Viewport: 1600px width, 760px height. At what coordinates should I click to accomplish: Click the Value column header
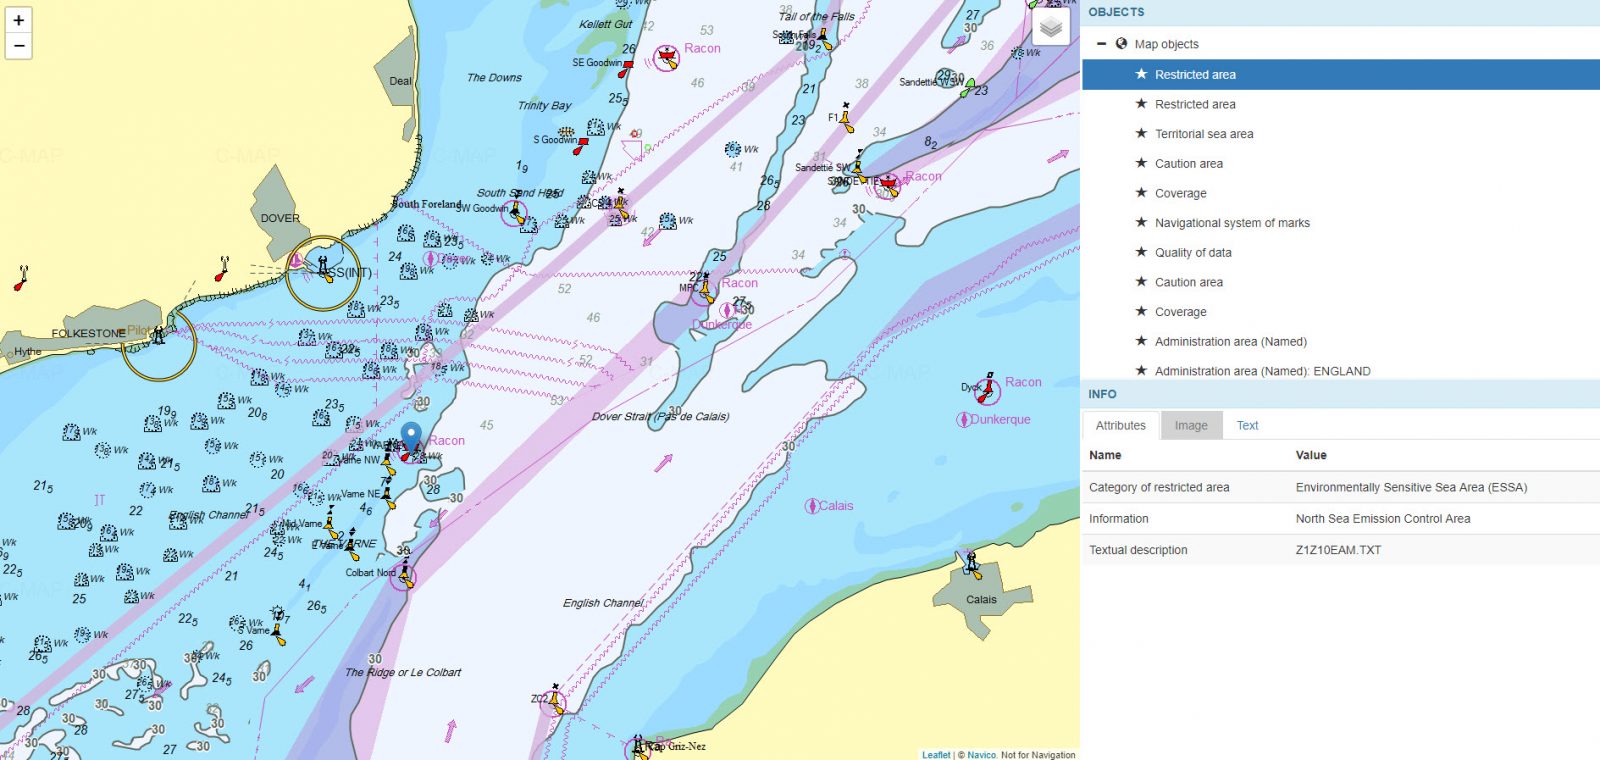(1311, 455)
